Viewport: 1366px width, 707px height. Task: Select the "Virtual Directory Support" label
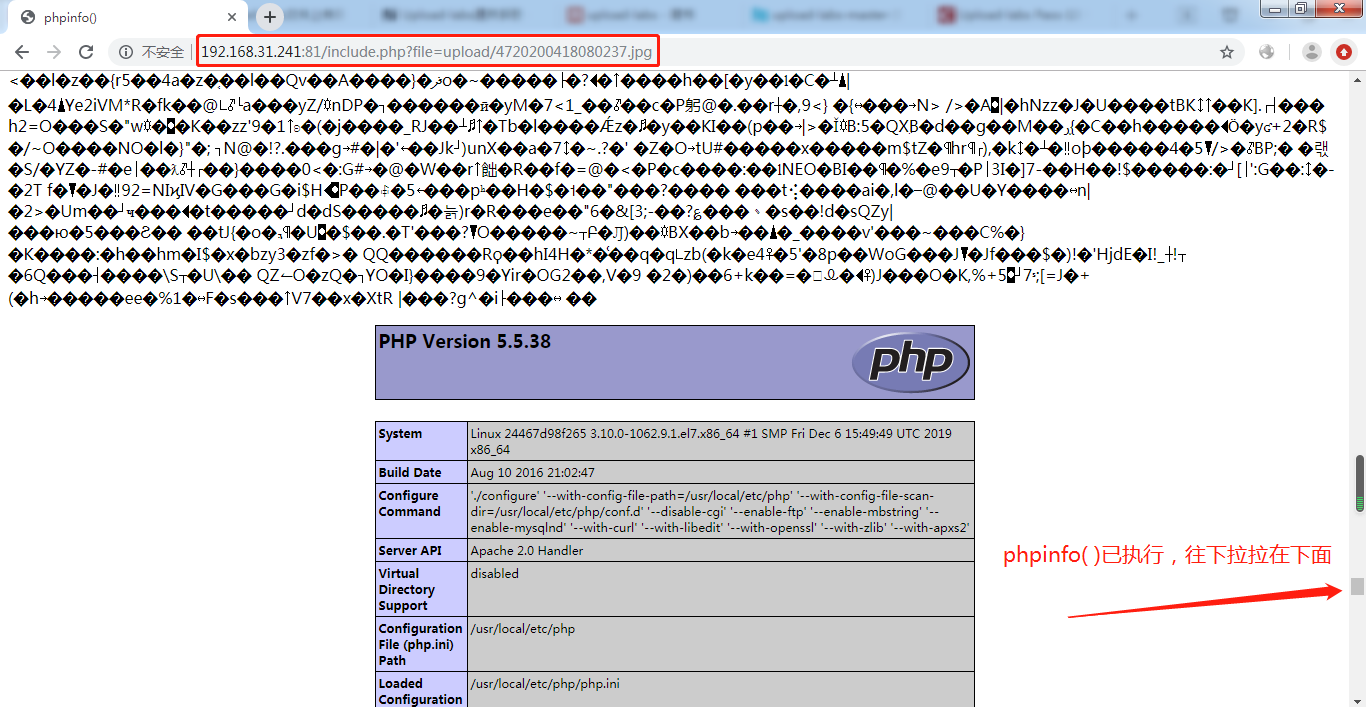point(405,589)
